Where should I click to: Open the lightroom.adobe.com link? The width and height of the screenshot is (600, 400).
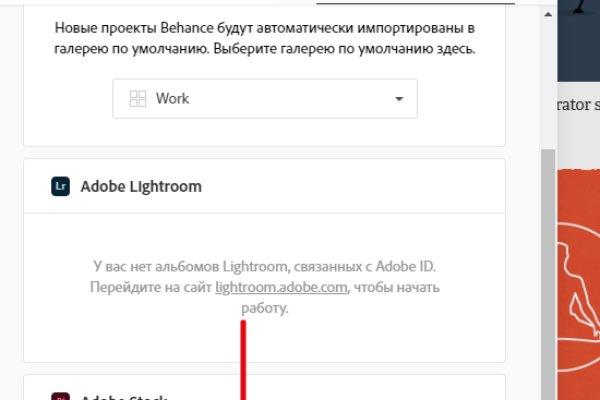pyautogui.click(x=281, y=288)
